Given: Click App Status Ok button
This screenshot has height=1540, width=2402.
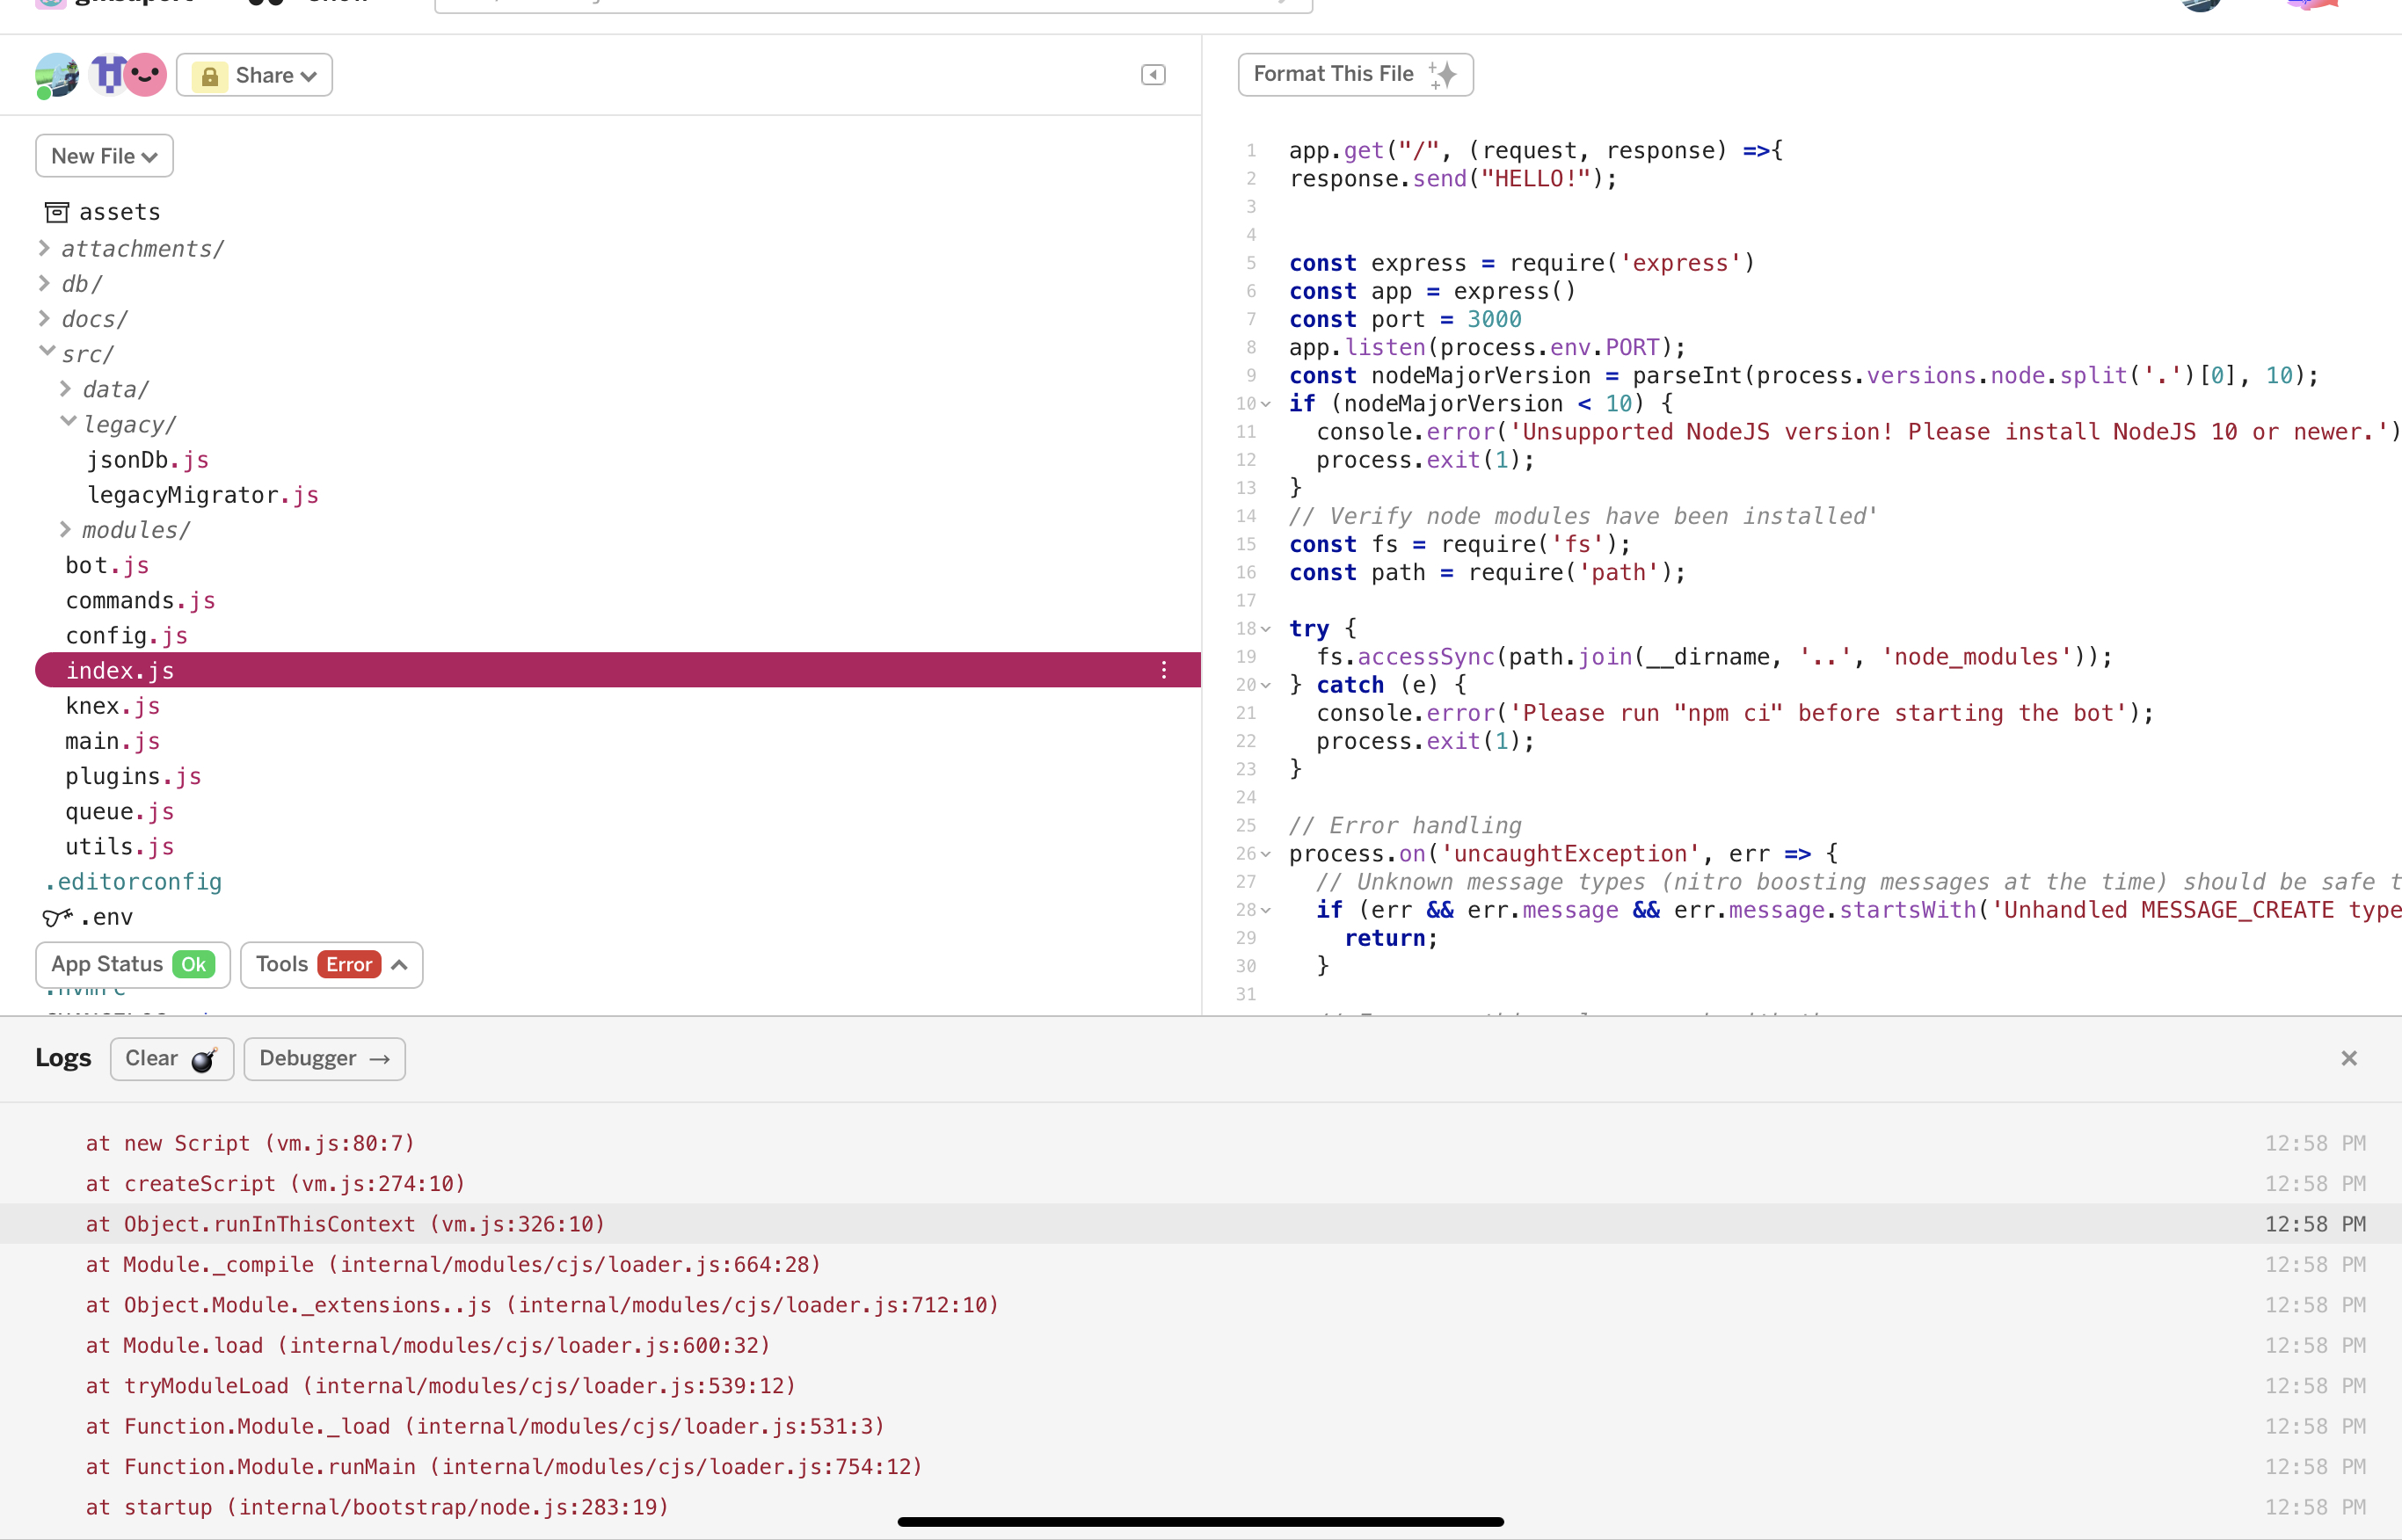Looking at the screenshot, I should pos(133,964).
